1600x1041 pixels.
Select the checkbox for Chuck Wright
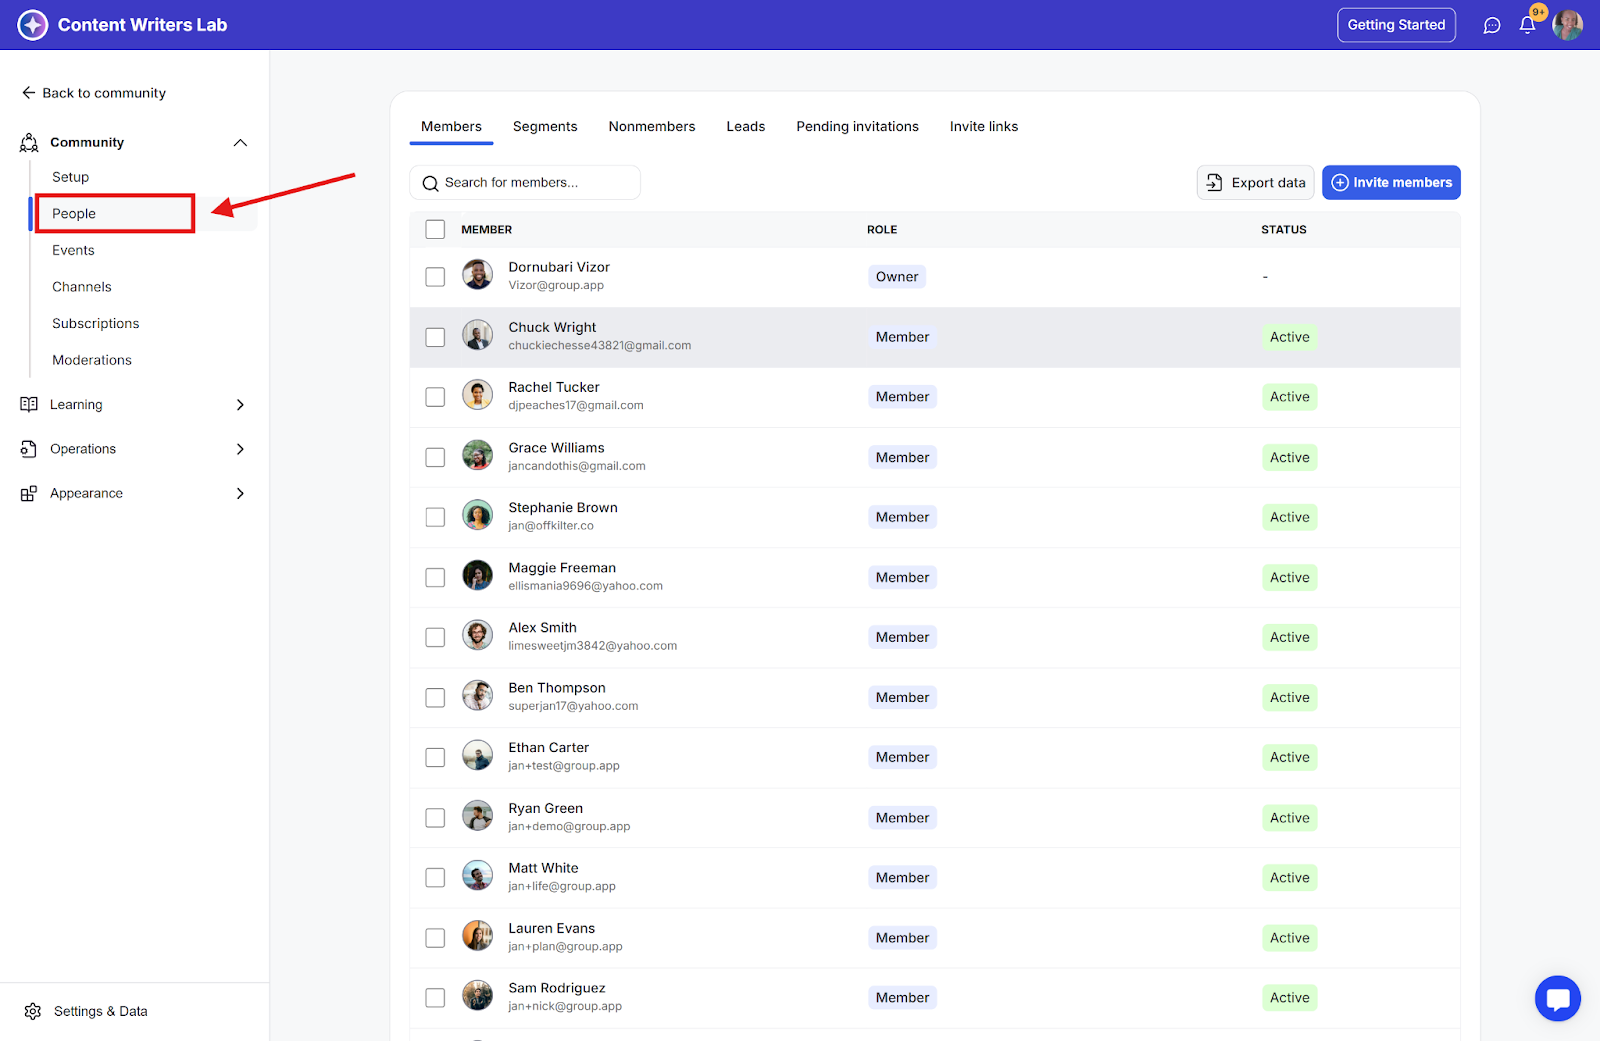coord(435,337)
